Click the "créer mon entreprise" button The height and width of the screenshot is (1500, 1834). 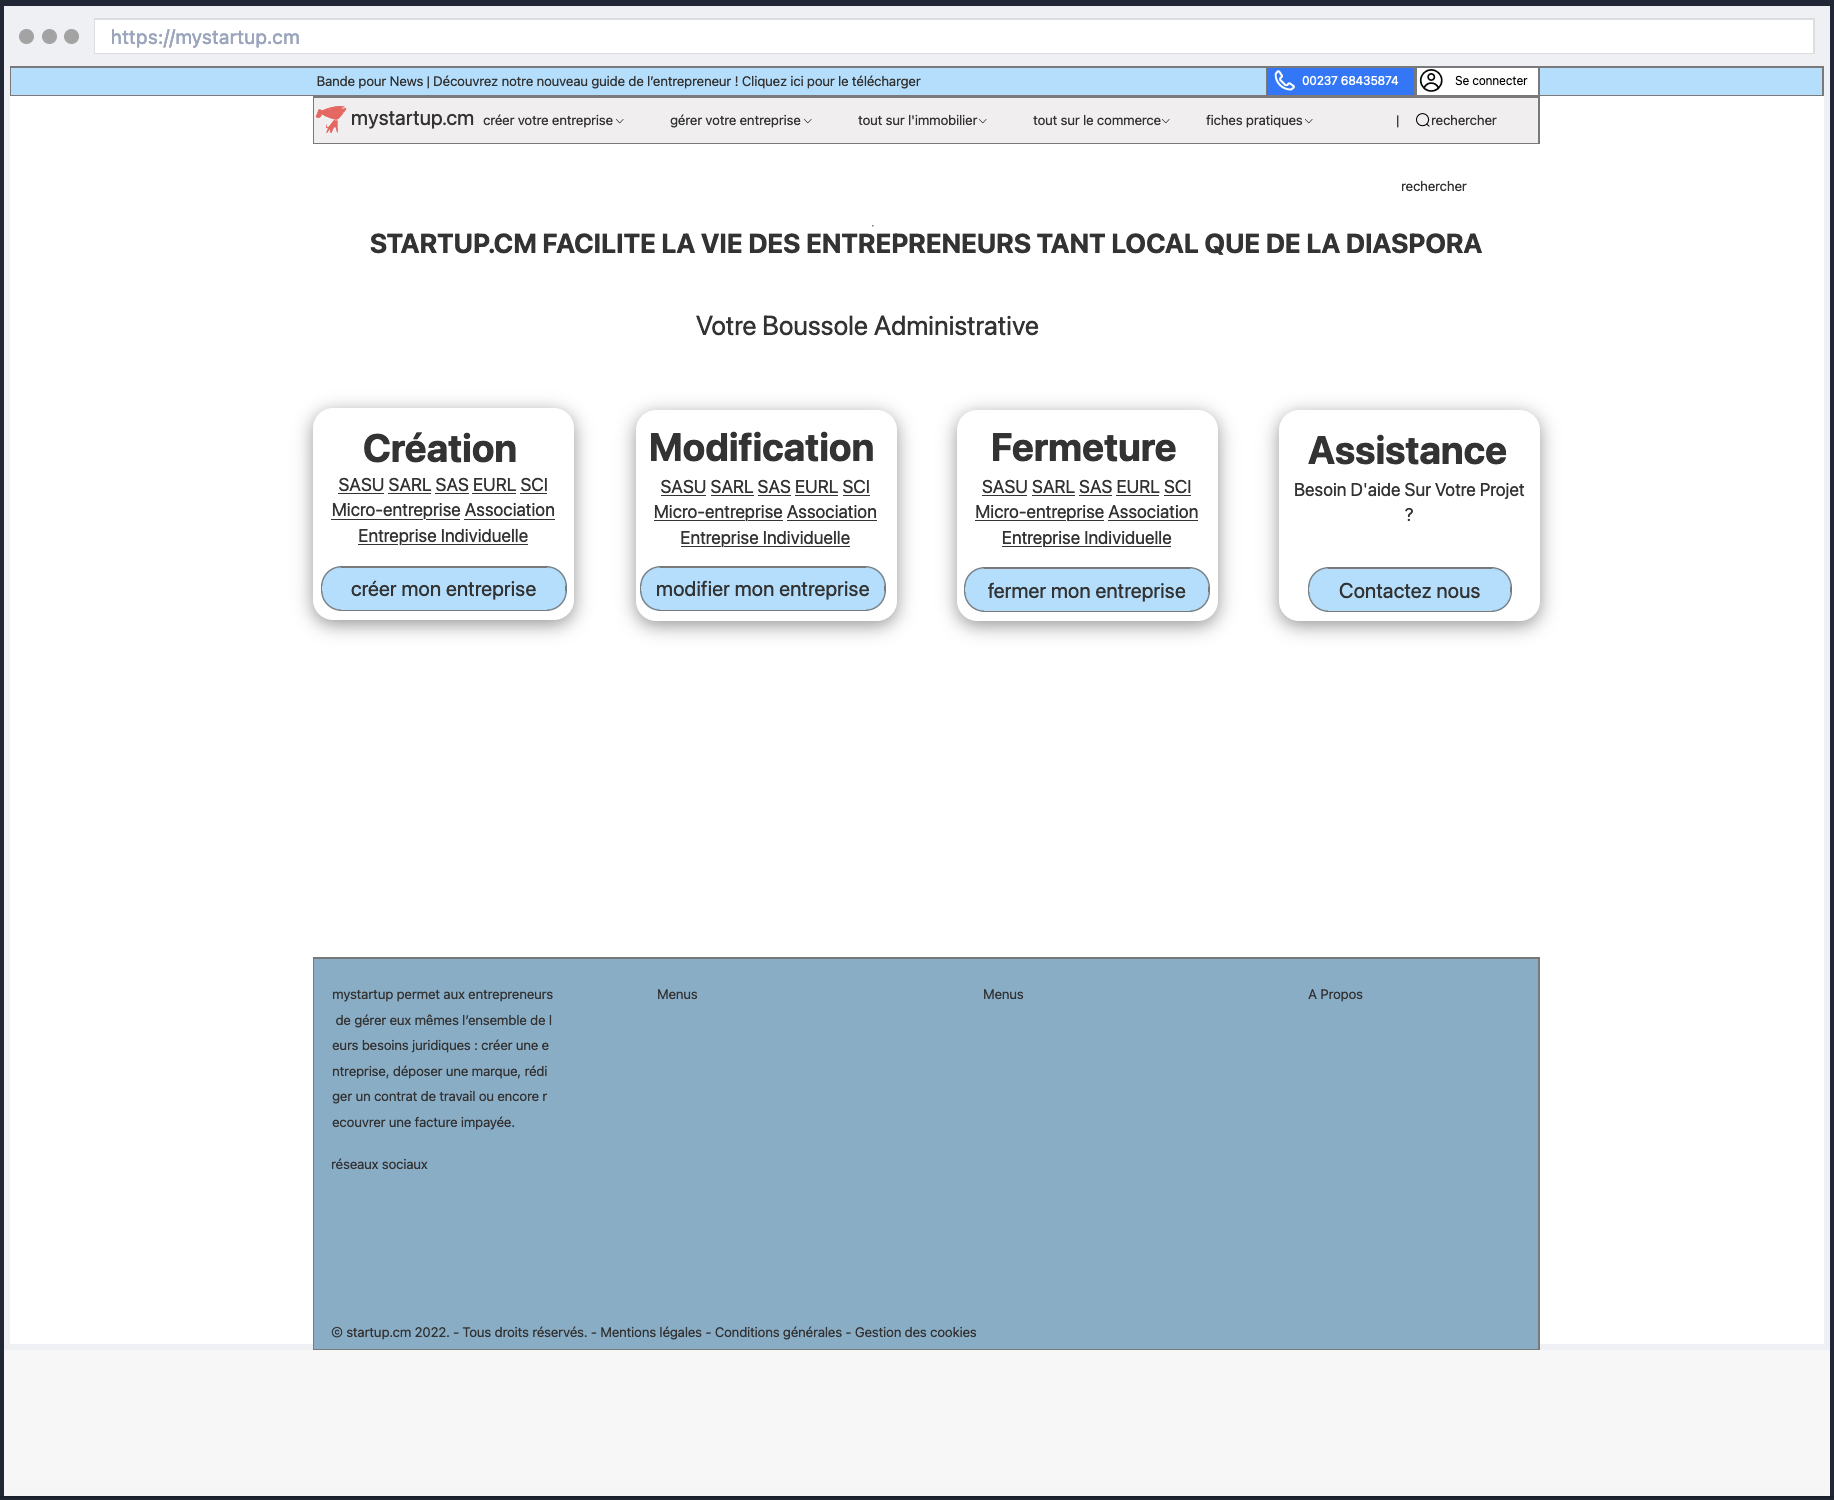click(x=443, y=589)
